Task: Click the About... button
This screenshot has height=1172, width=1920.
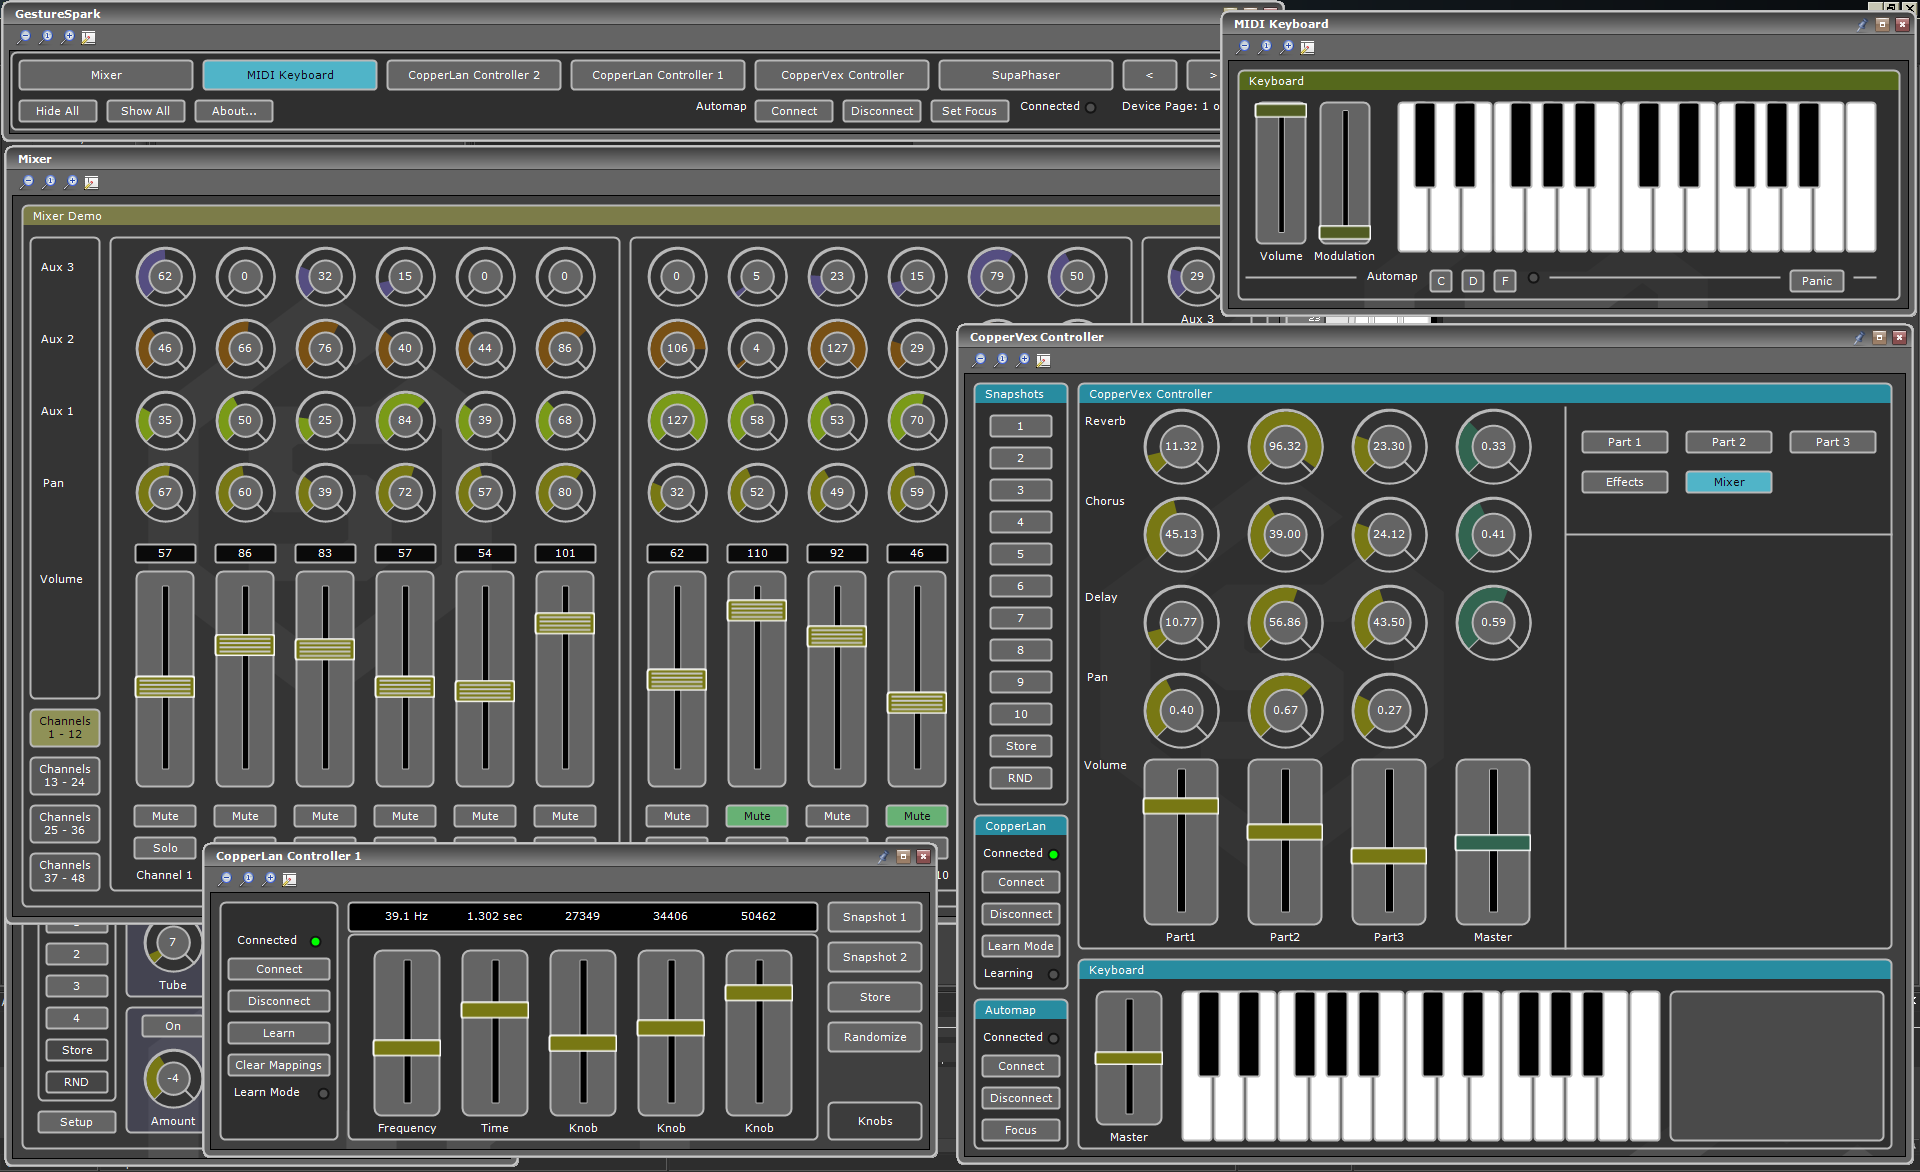Action: point(234,111)
